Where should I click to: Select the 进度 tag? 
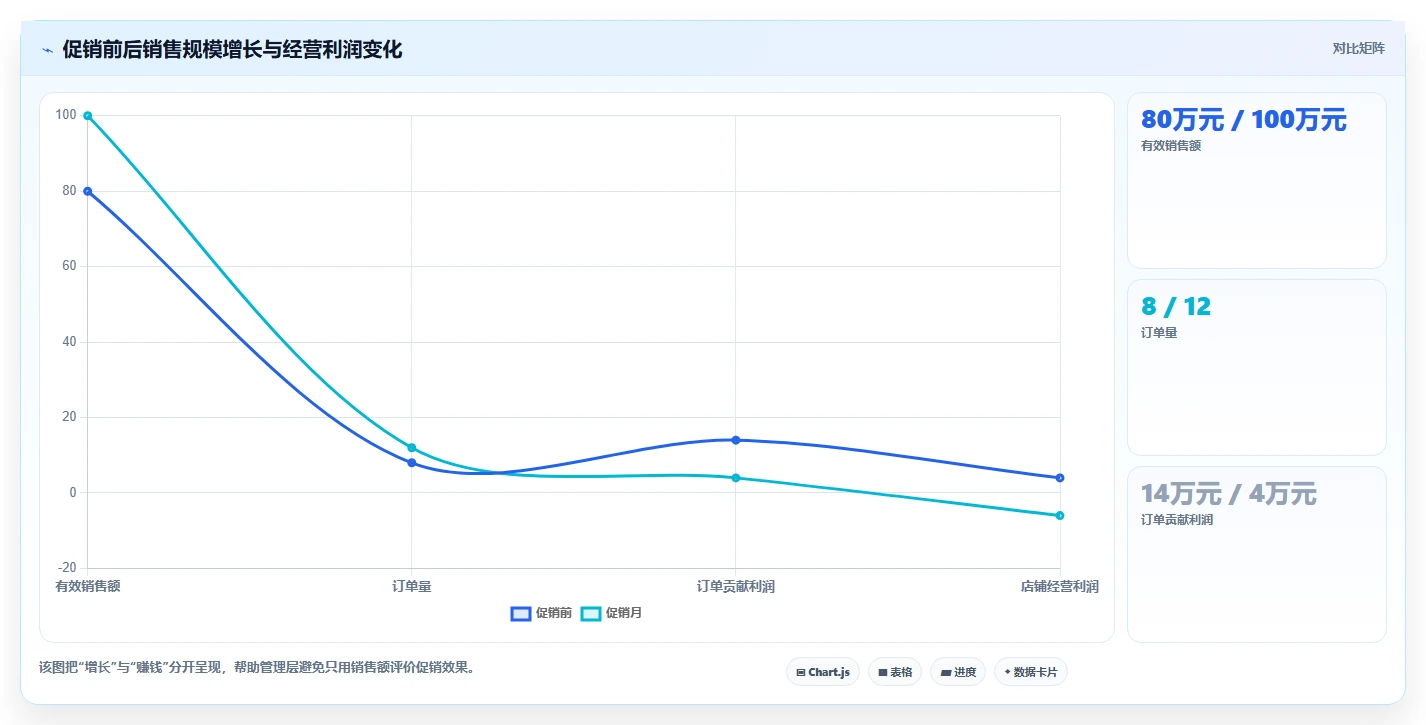click(958, 672)
